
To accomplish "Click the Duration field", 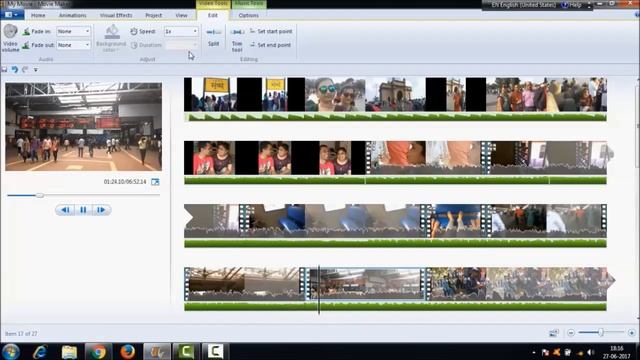I will [x=181, y=45].
